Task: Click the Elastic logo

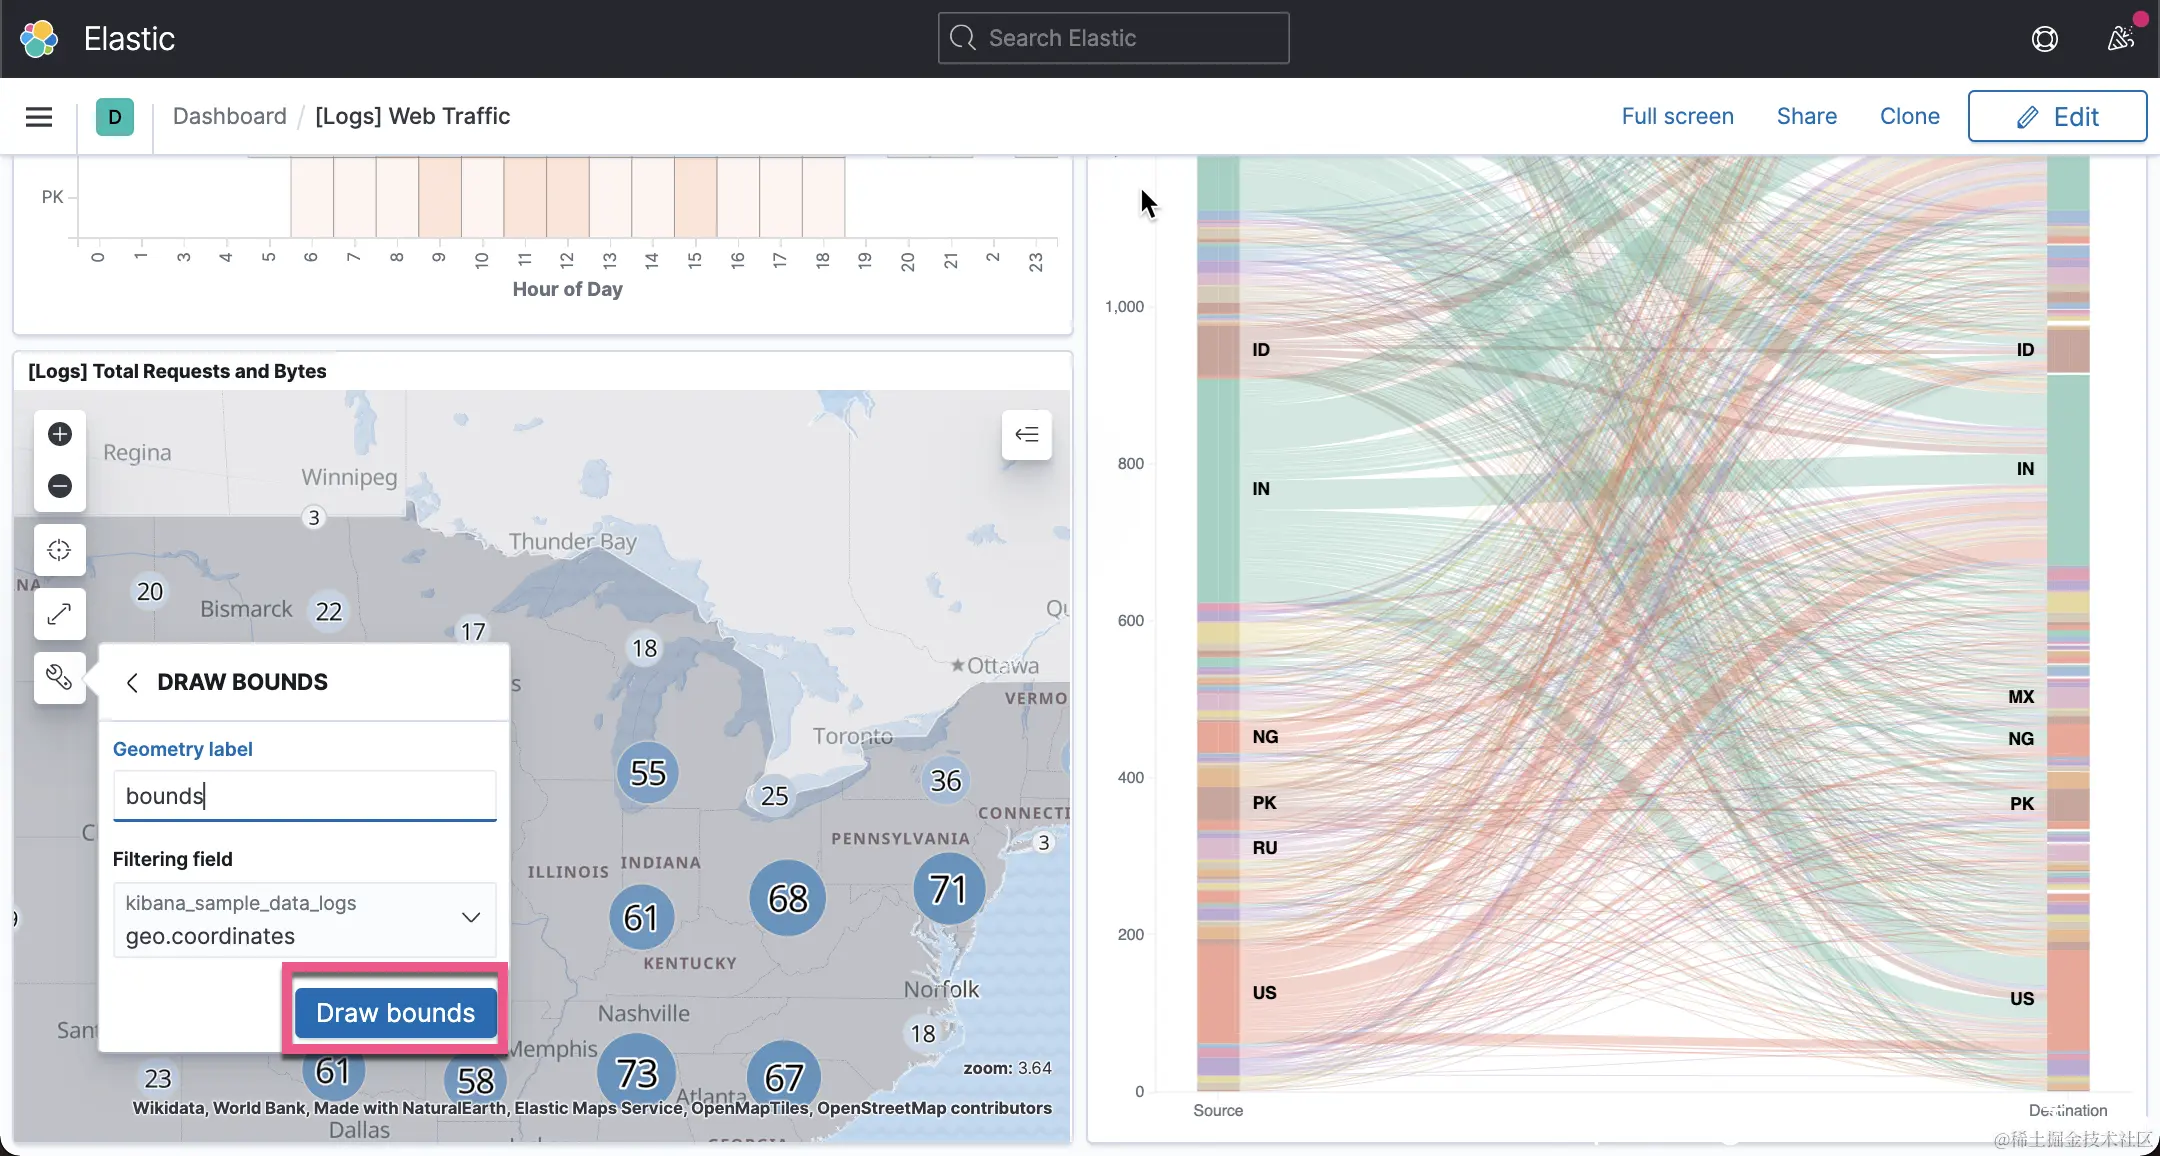Action: point(40,39)
